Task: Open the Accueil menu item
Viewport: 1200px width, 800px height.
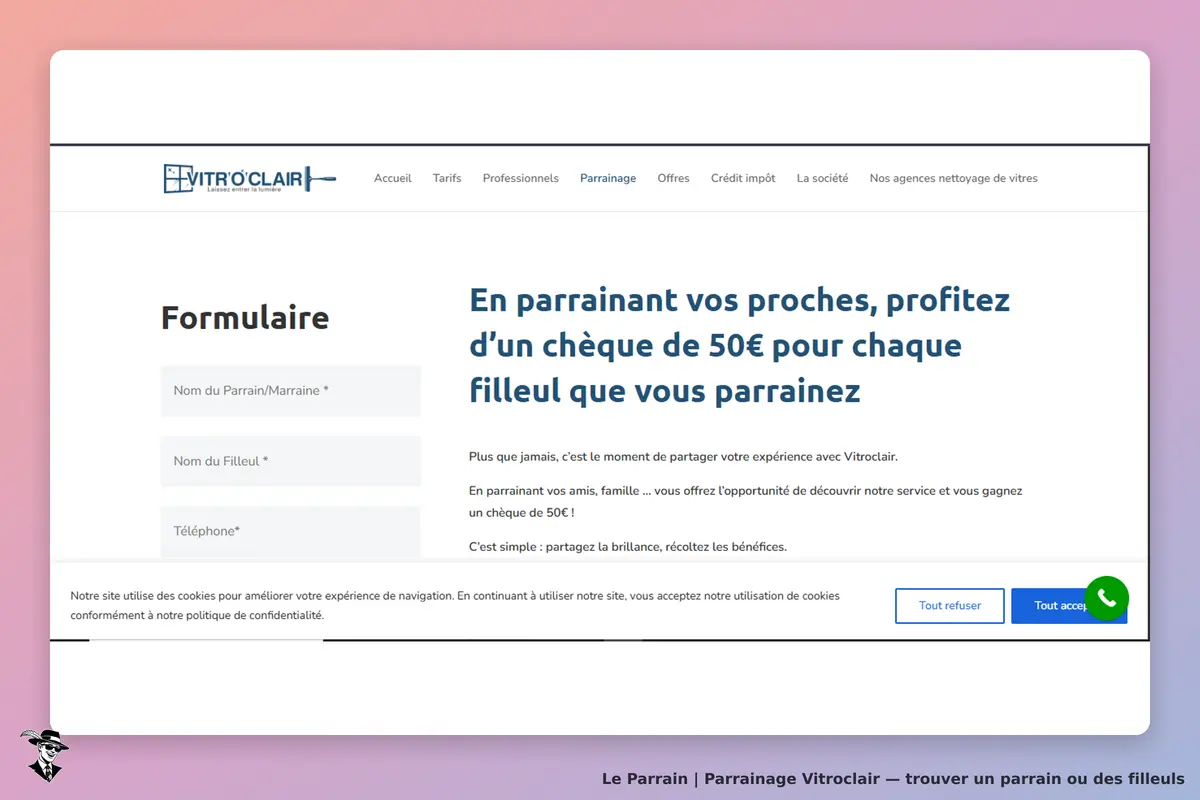Action: point(393,178)
